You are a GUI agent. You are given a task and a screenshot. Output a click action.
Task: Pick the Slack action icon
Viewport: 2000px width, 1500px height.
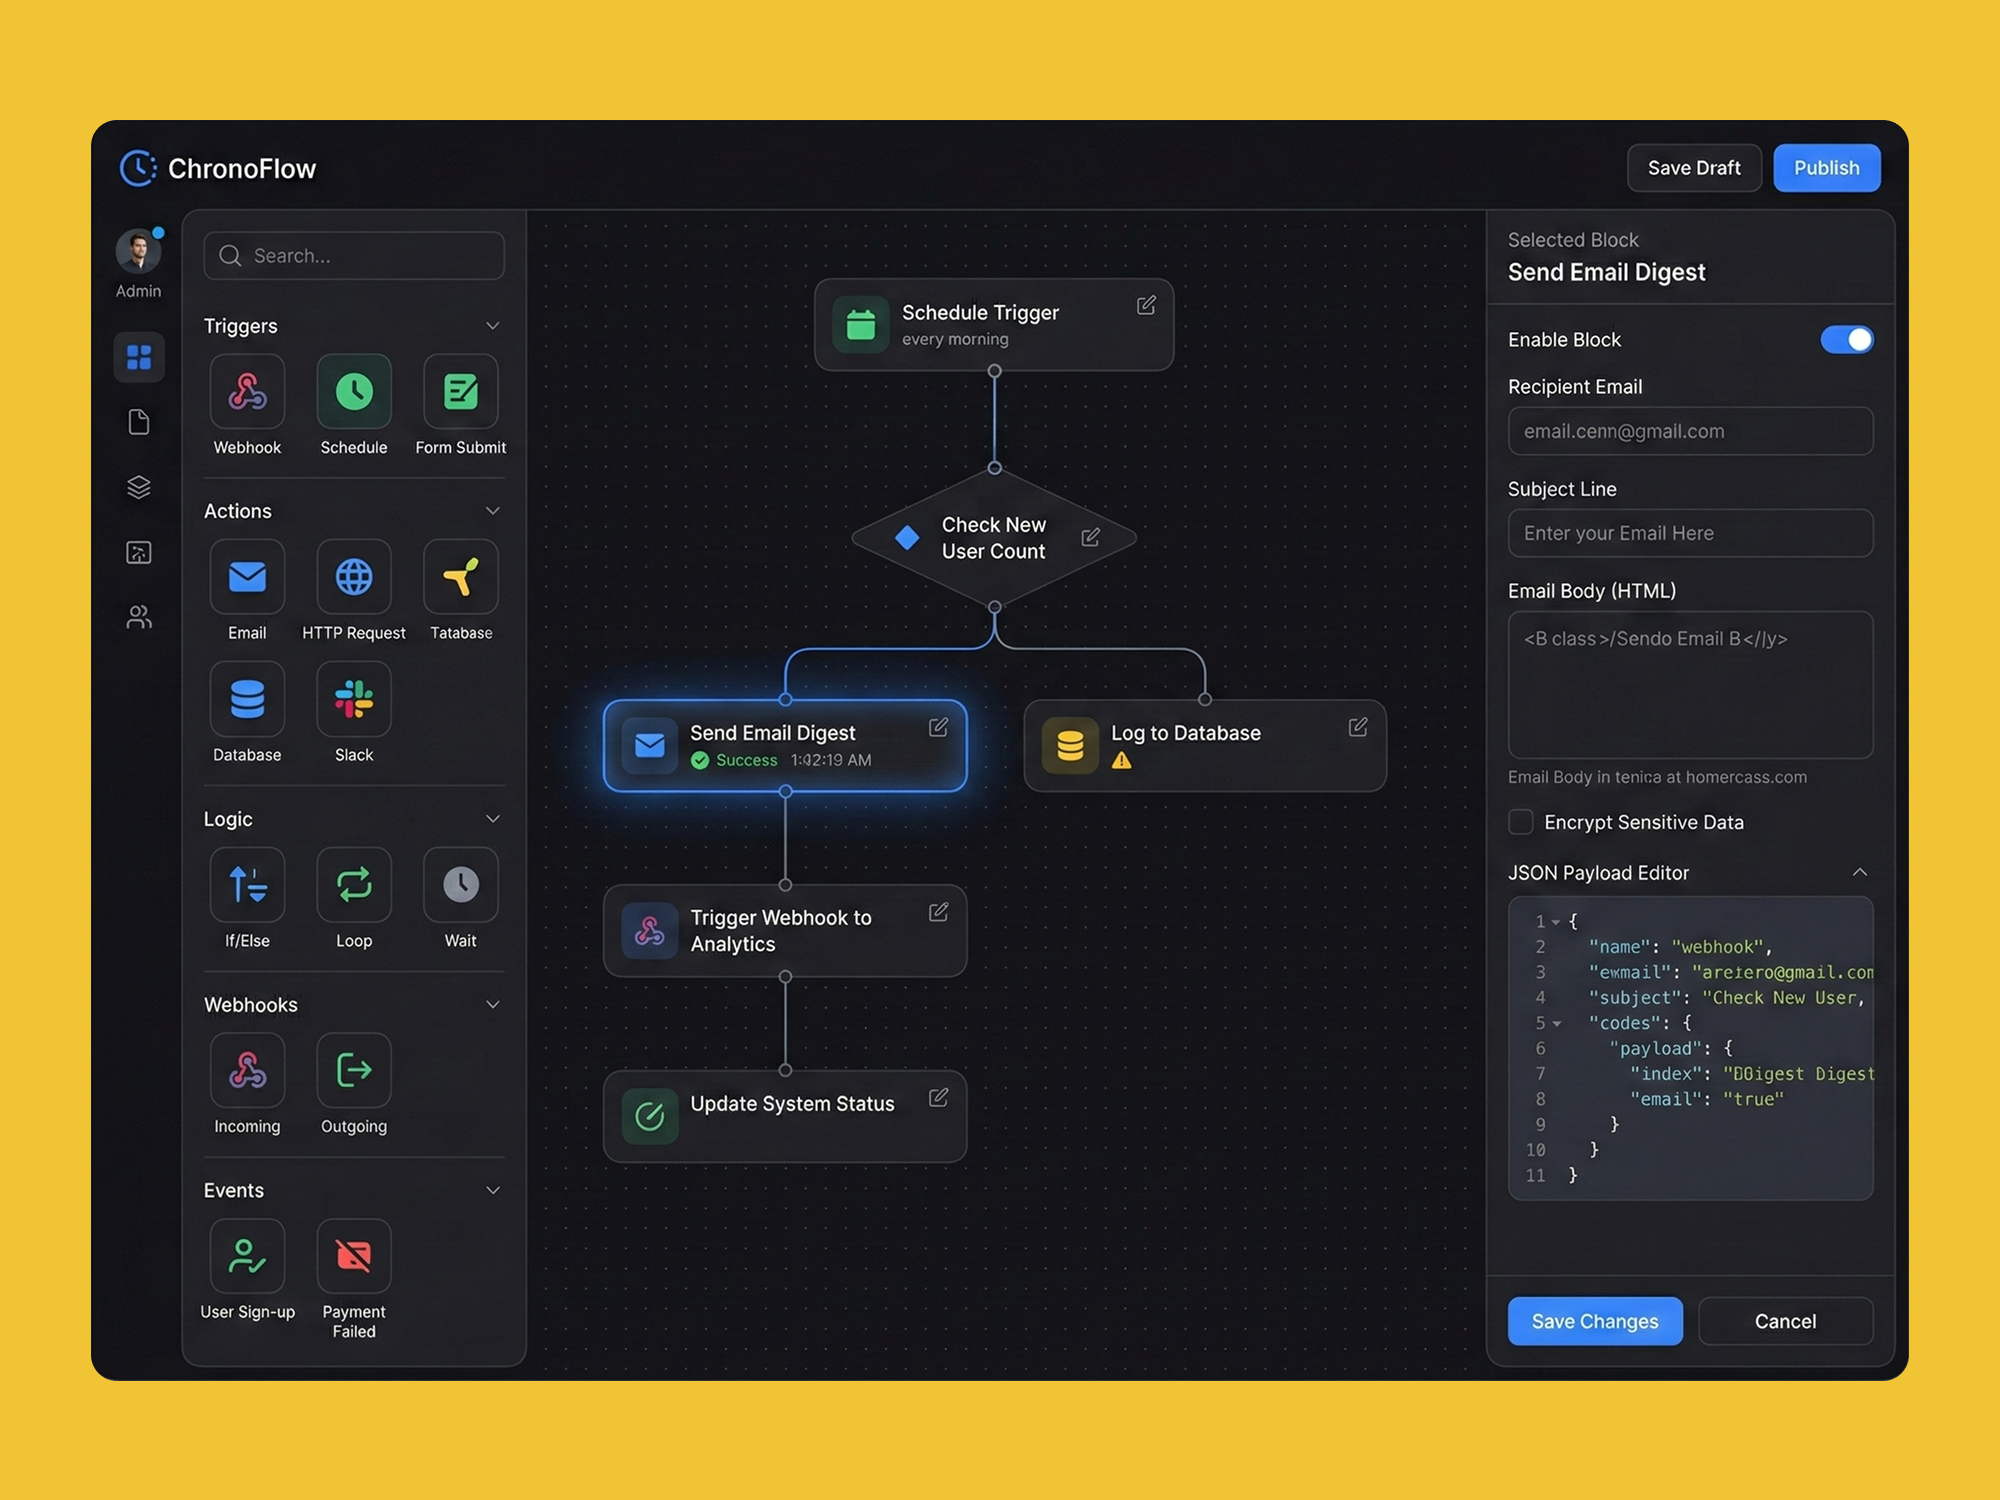pyautogui.click(x=353, y=699)
